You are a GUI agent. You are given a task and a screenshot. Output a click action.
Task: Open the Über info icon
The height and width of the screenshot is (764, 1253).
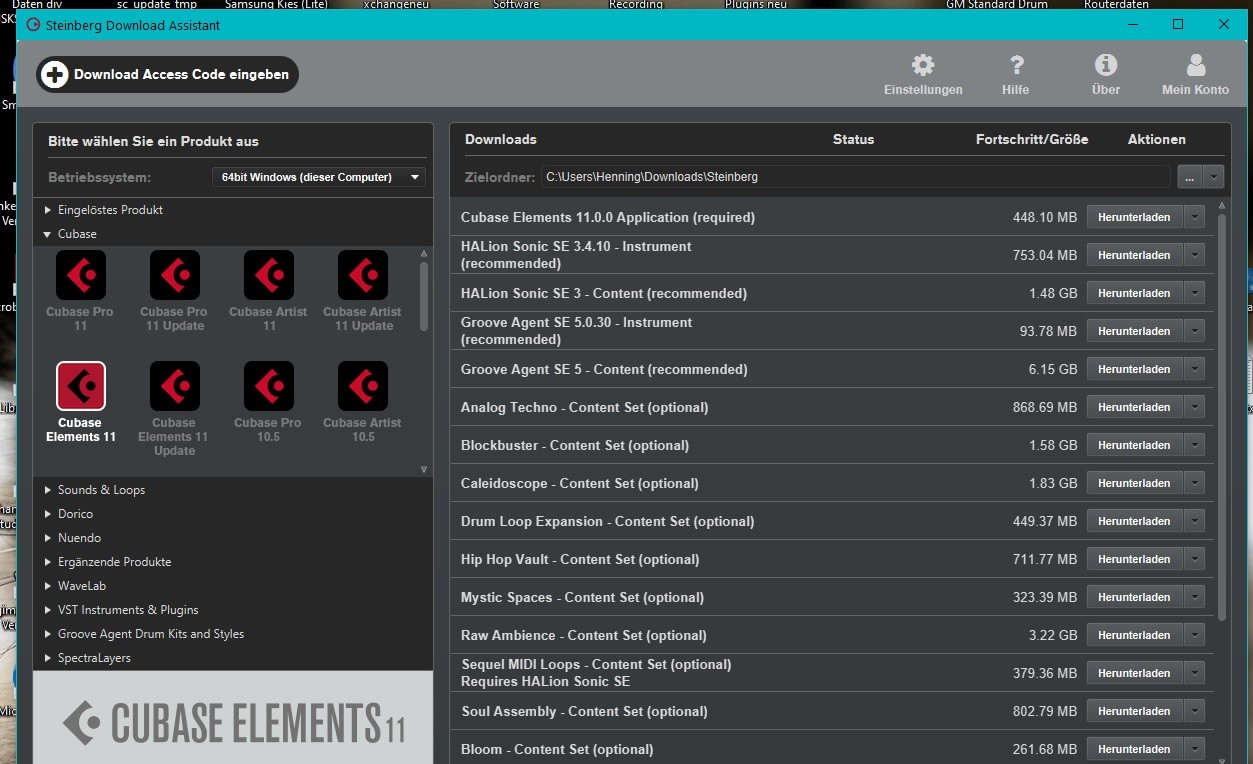click(x=1106, y=66)
